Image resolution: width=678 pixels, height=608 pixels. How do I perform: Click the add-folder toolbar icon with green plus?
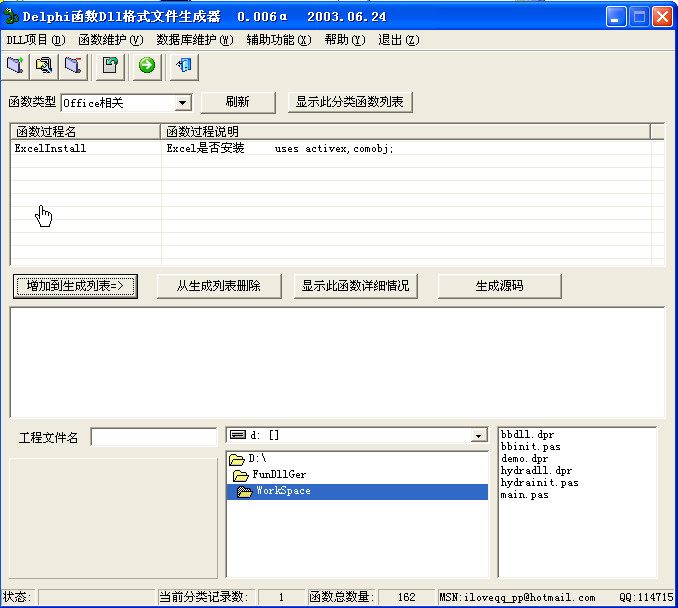pos(15,66)
